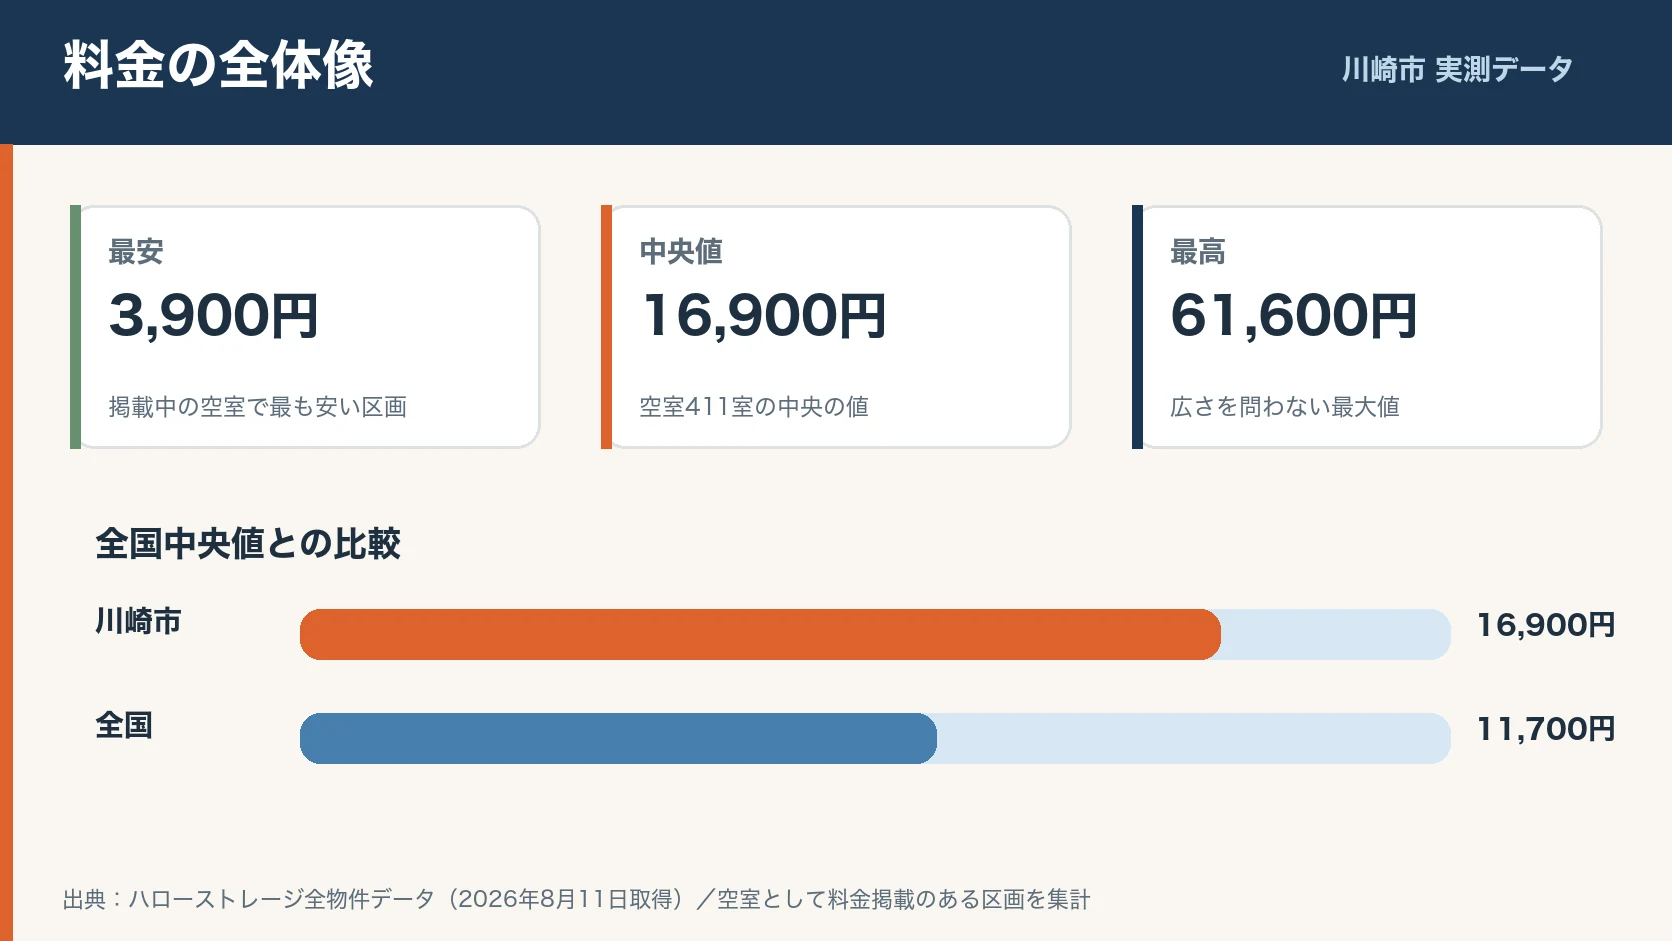Image resolution: width=1672 pixels, height=941 pixels.
Task: Click the 11,700円 value beside the bar
Action: tap(1546, 729)
